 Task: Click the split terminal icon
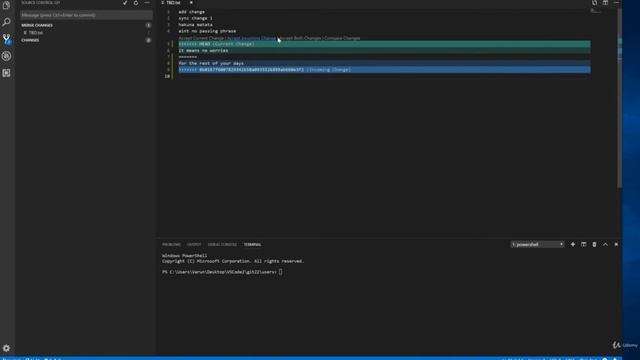[x=584, y=244]
